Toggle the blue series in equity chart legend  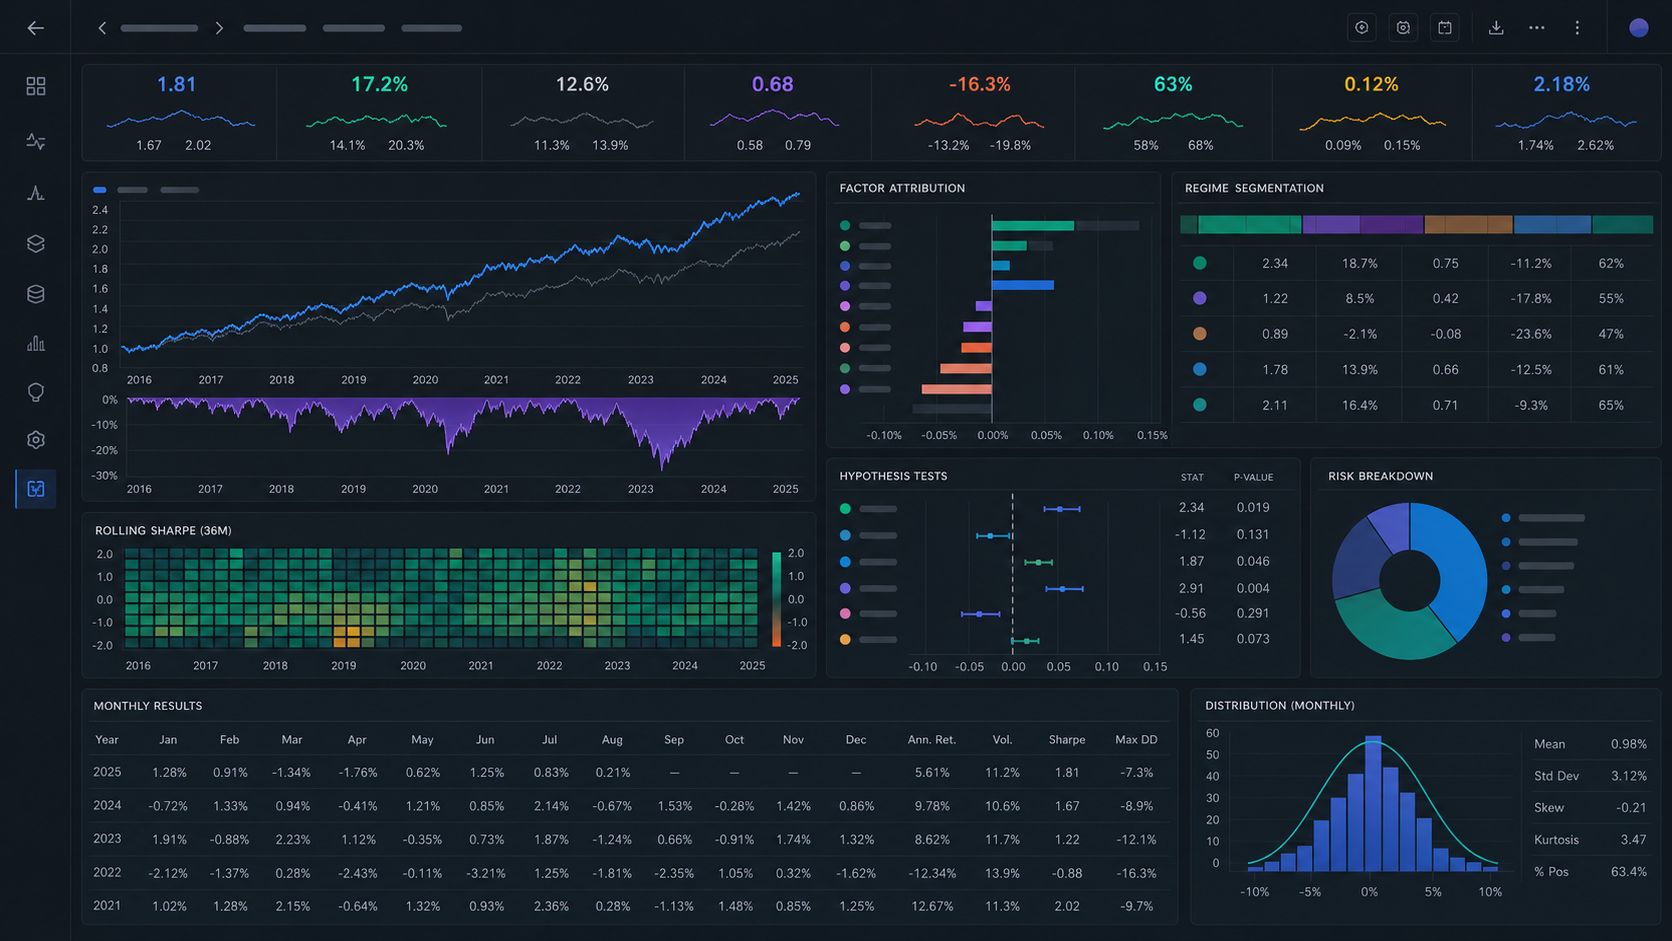[x=100, y=190]
